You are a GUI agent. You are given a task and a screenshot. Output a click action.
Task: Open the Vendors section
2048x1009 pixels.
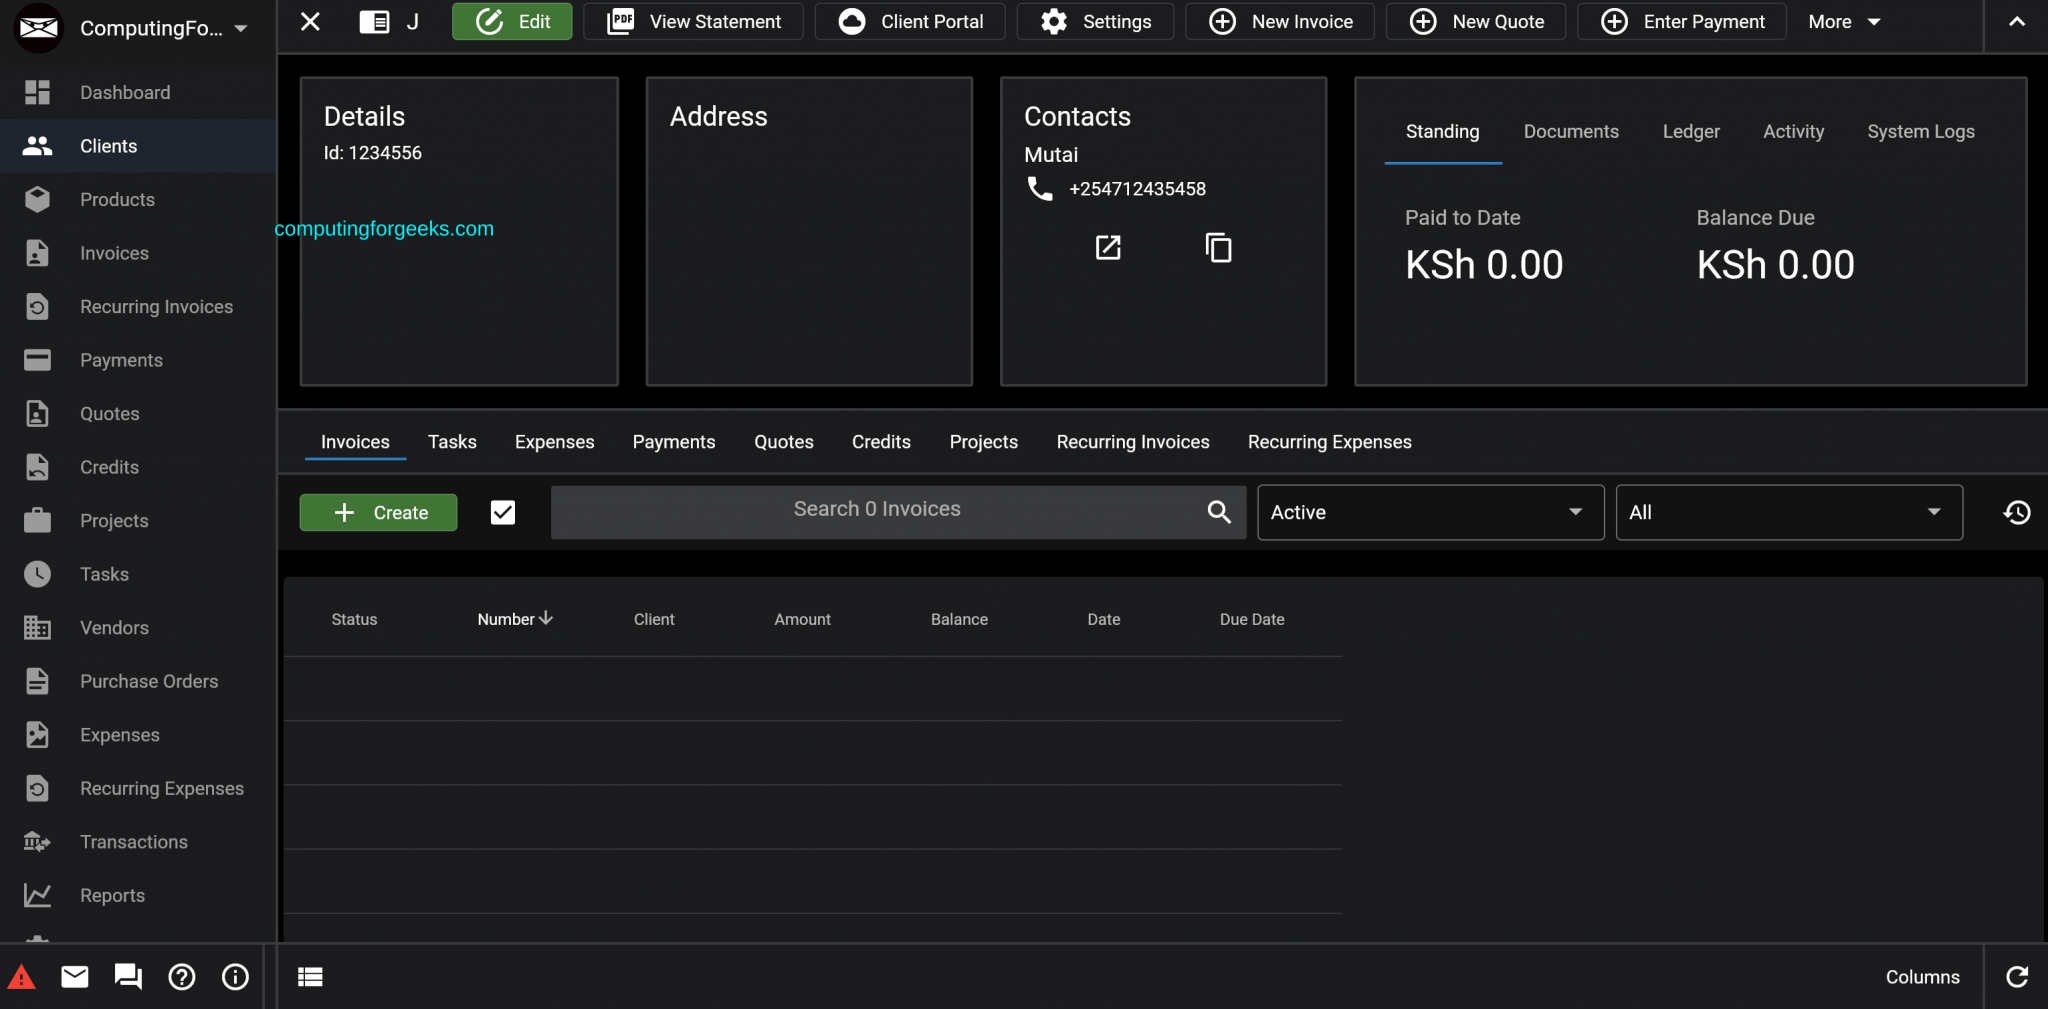coord(113,627)
